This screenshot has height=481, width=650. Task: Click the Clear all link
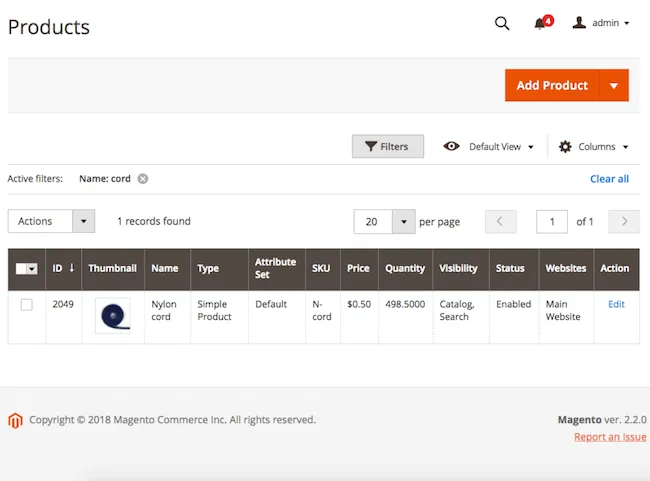point(609,179)
